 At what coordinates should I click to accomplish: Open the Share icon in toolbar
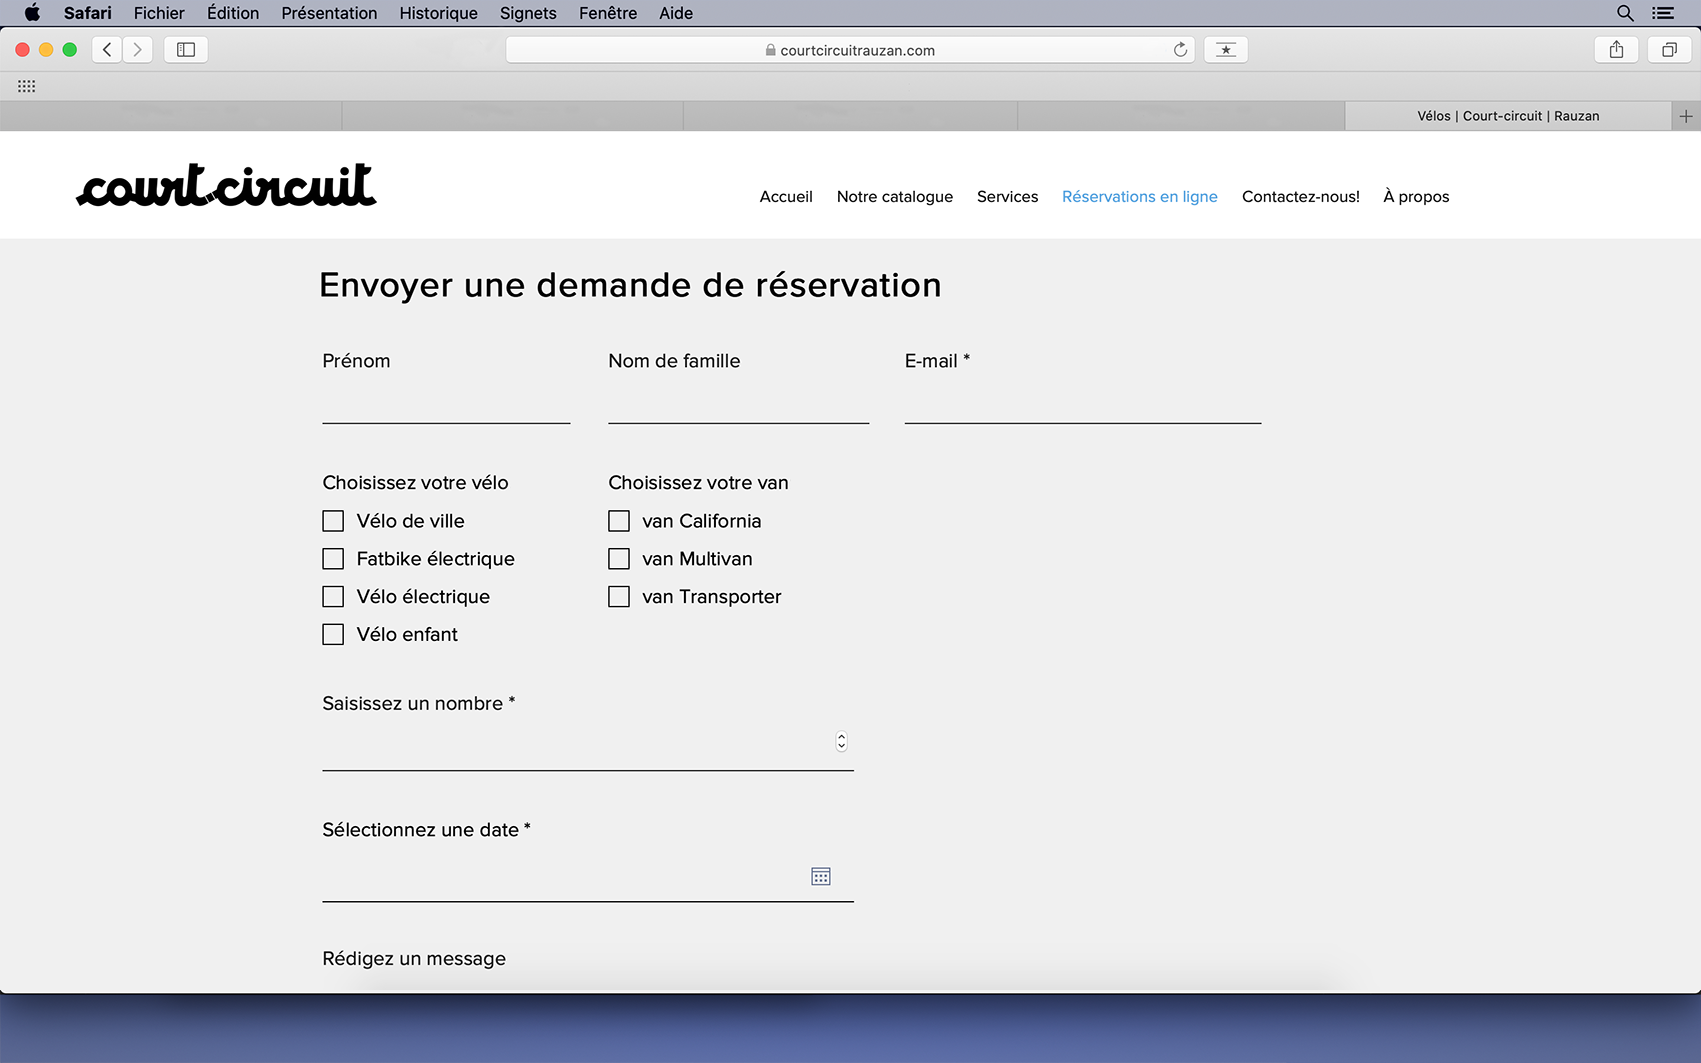1616,50
